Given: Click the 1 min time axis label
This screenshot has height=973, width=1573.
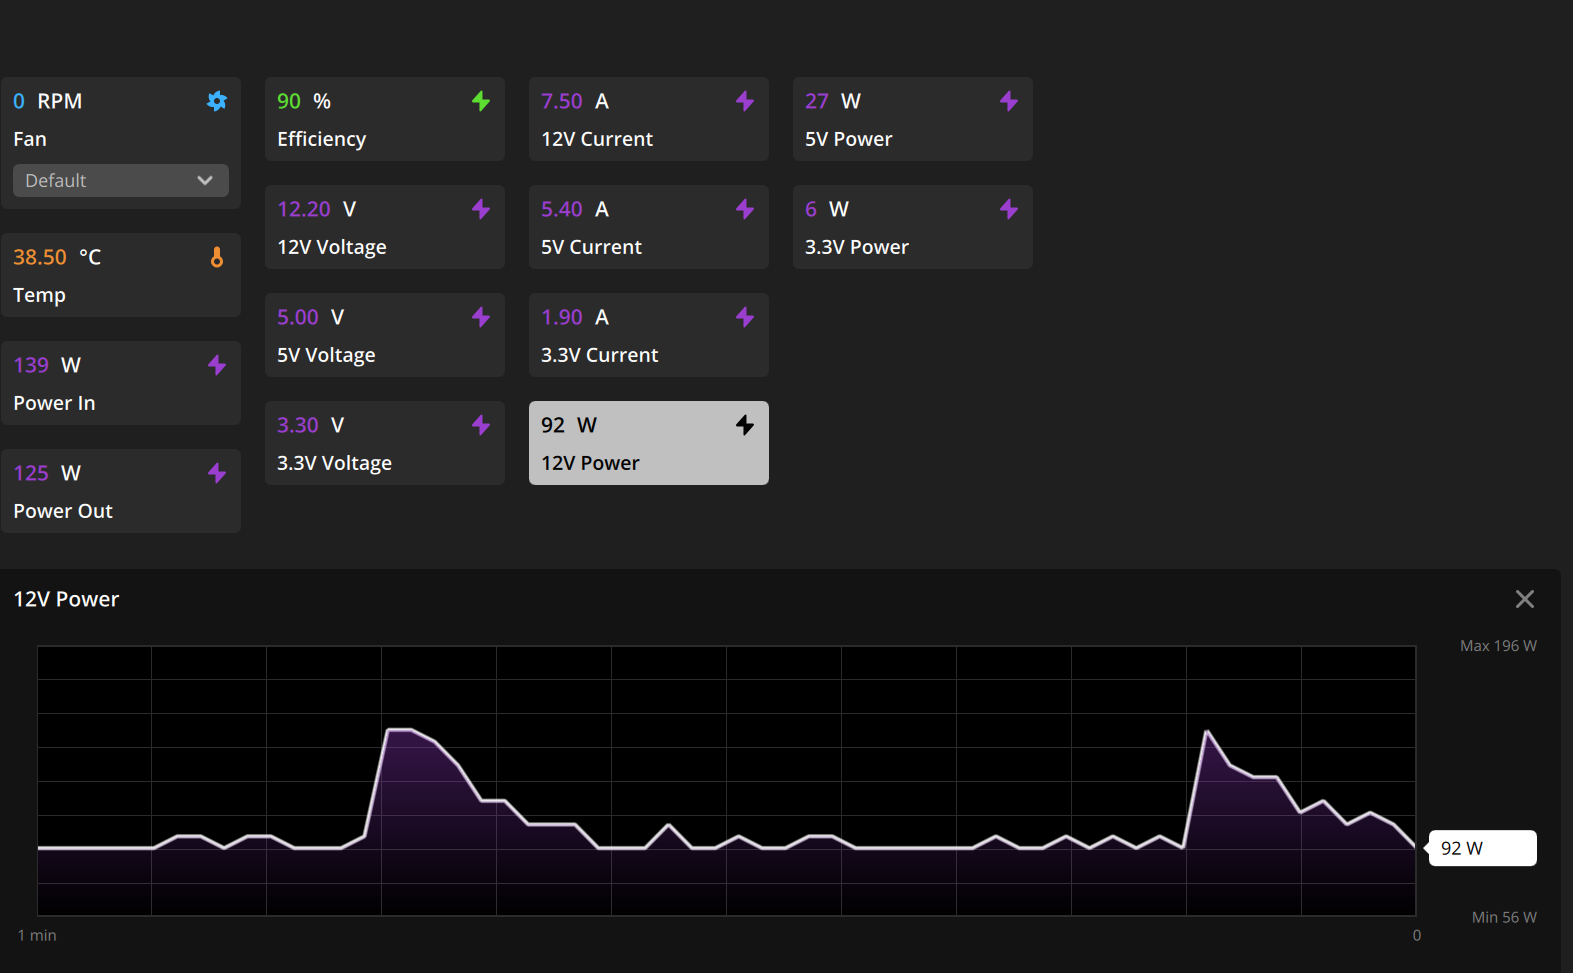Looking at the screenshot, I should click(37, 935).
